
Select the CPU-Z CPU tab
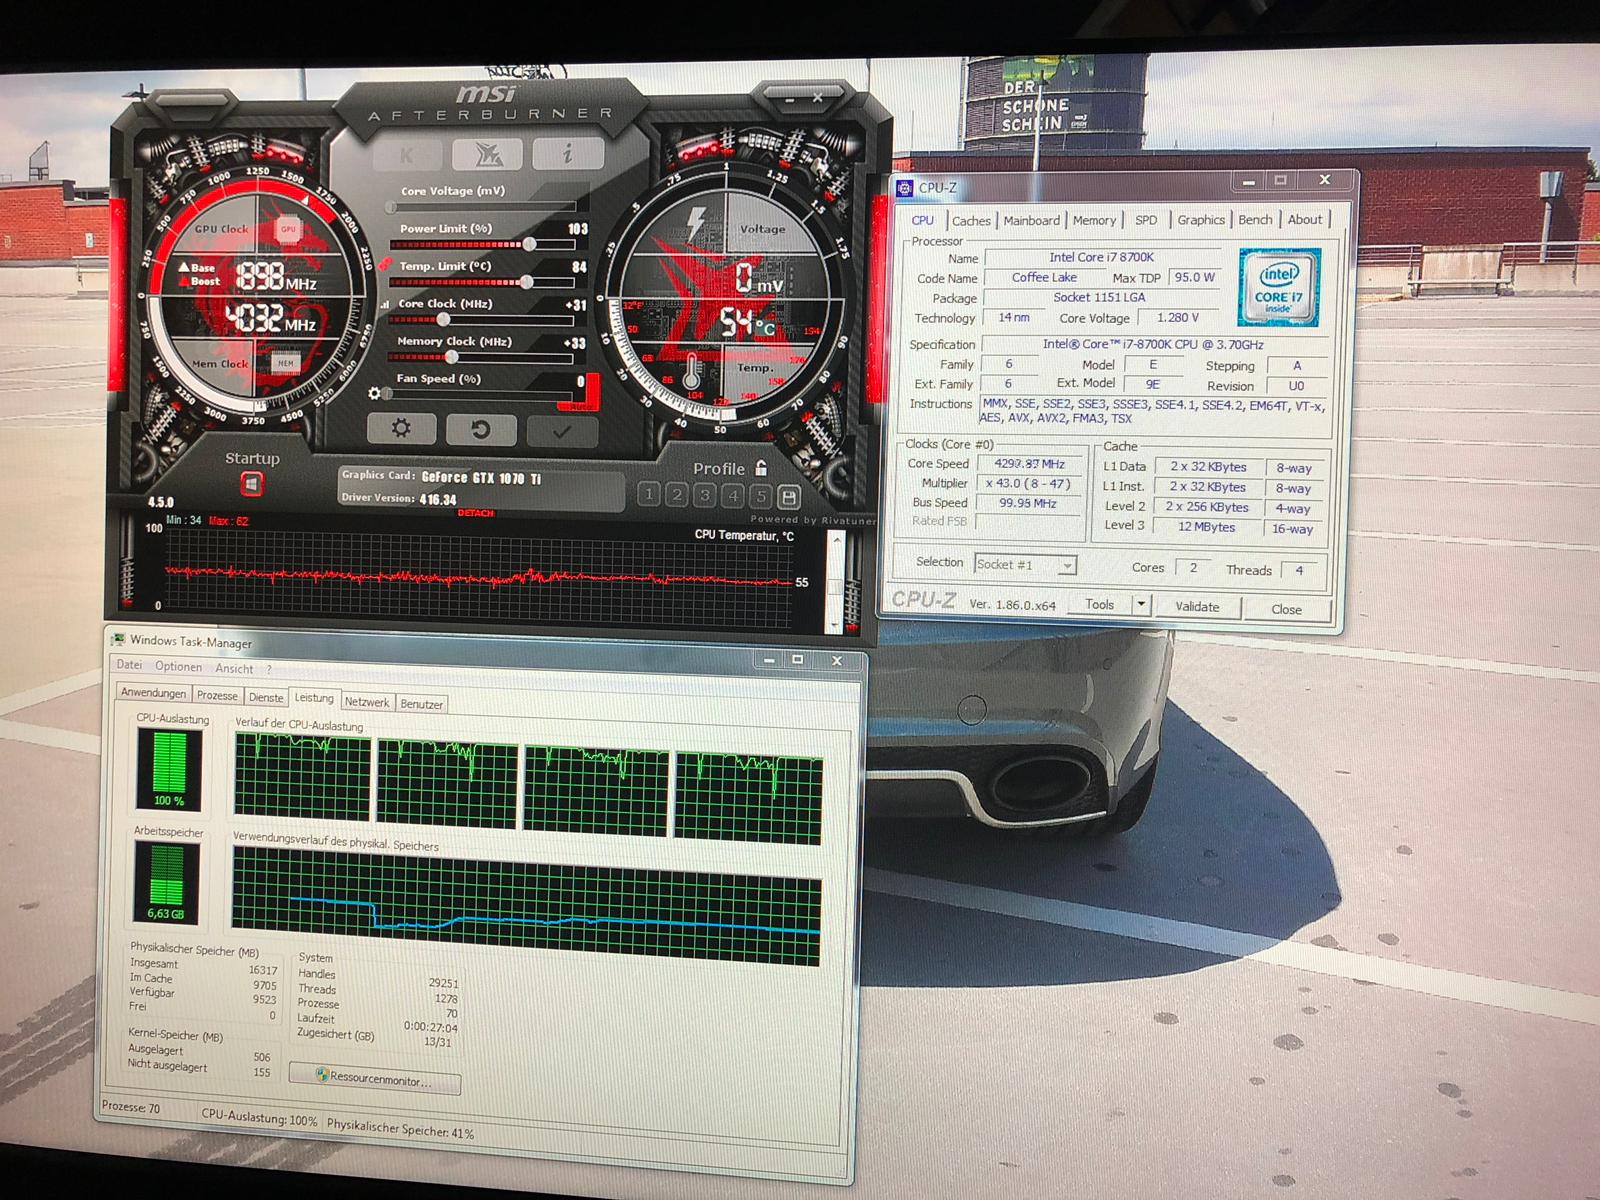coord(923,221)
